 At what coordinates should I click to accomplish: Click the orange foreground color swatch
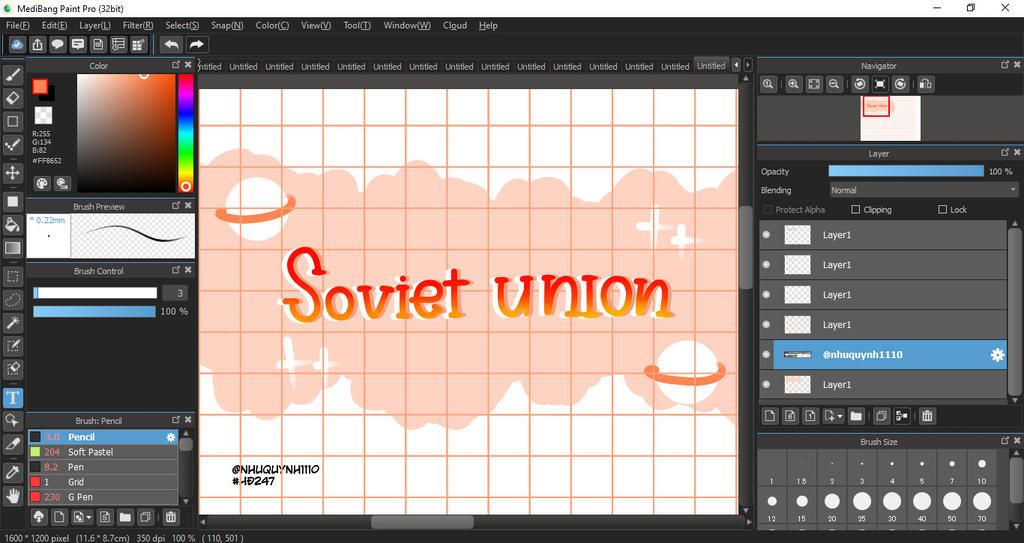click(40, 86)
